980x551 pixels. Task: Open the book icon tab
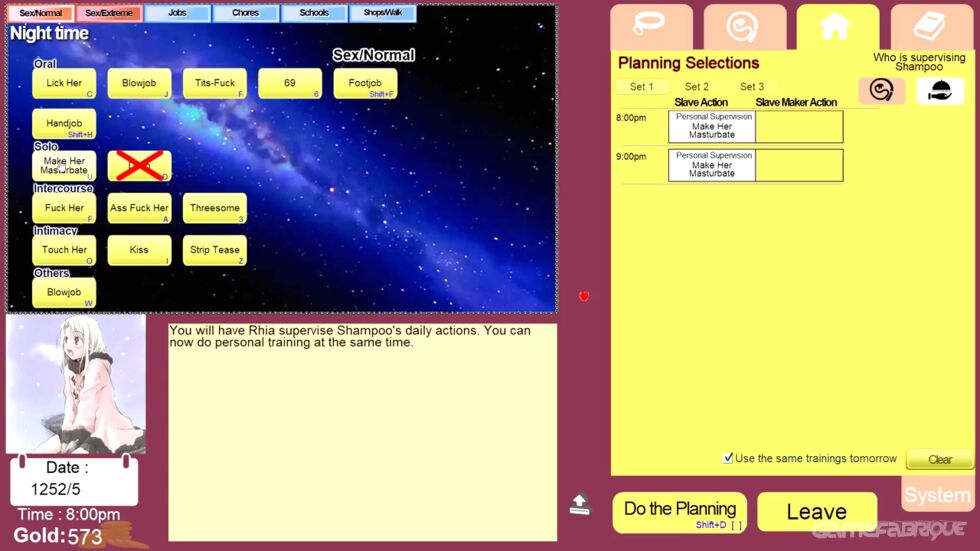pos(931,27)
